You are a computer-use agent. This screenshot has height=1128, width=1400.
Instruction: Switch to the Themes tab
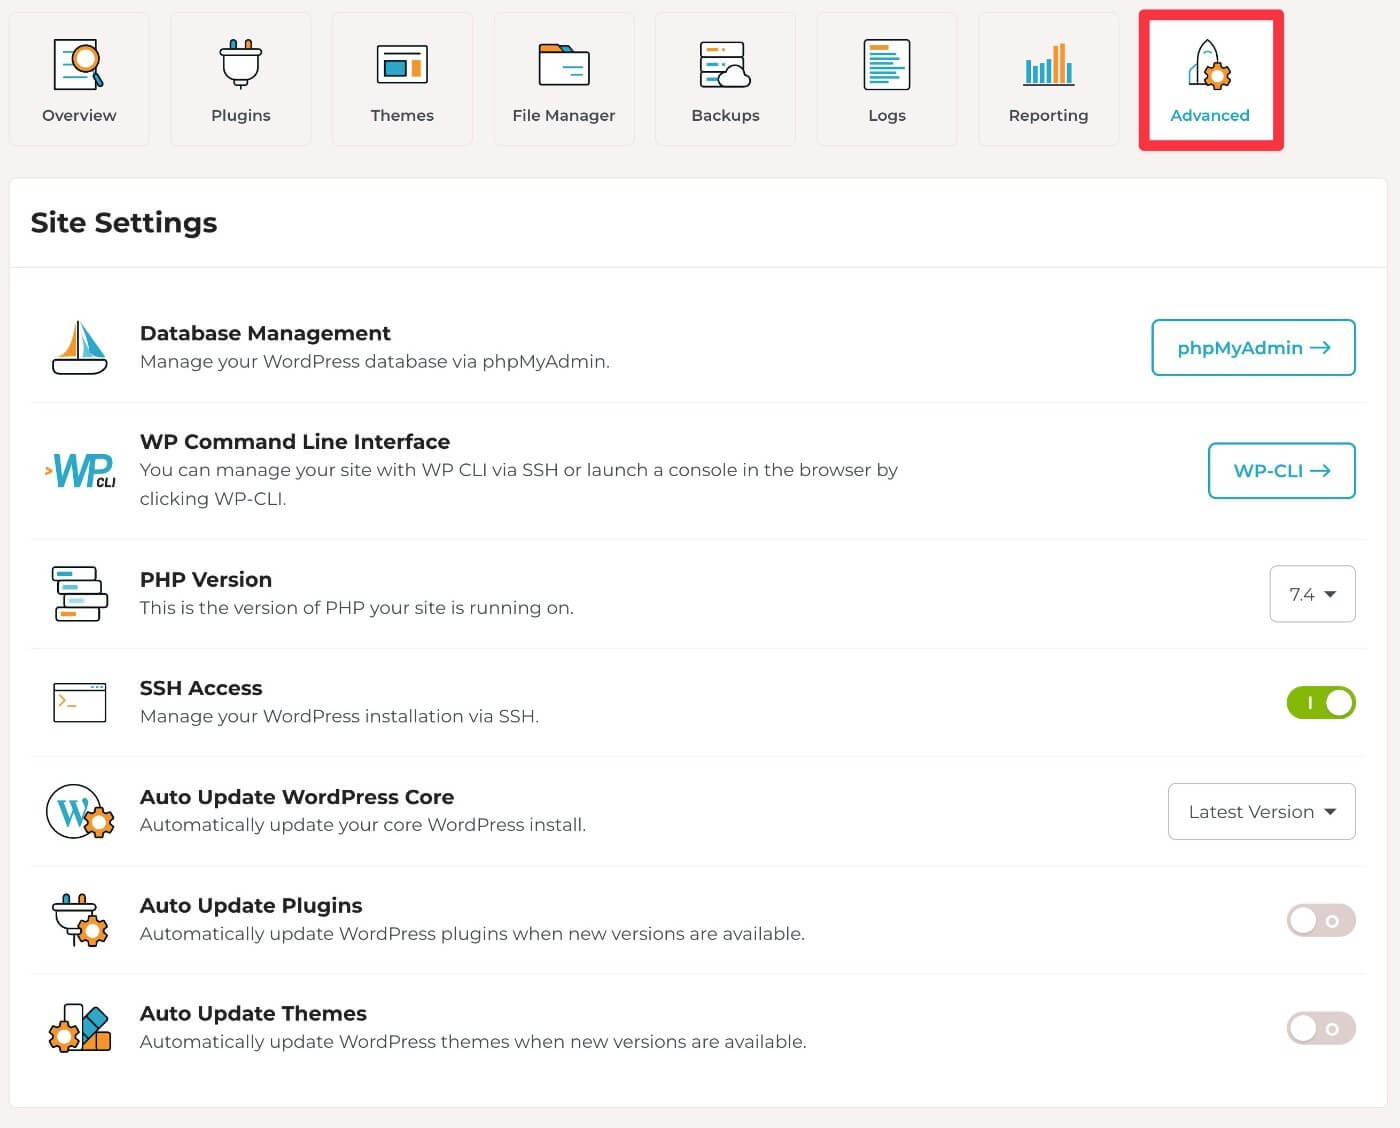click(402, 80)
